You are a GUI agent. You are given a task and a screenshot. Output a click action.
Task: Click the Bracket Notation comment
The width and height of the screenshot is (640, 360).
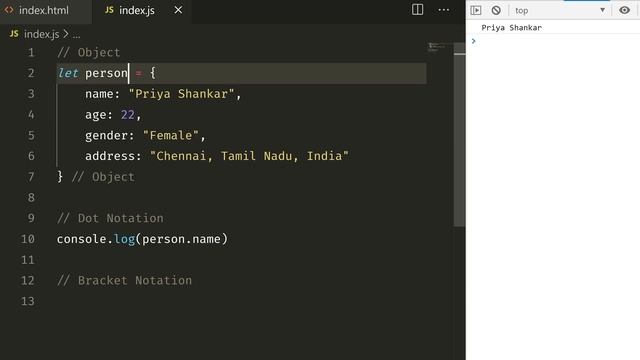point(124,280)
